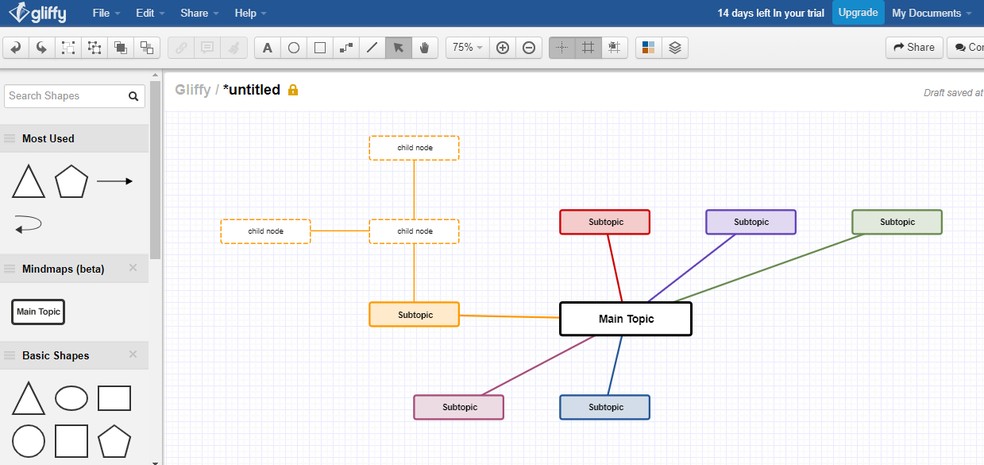The width and height of the screenshot is (984, 465).
Task: Expand the My Documents dropdown
Action: click(x=932, y=13)
